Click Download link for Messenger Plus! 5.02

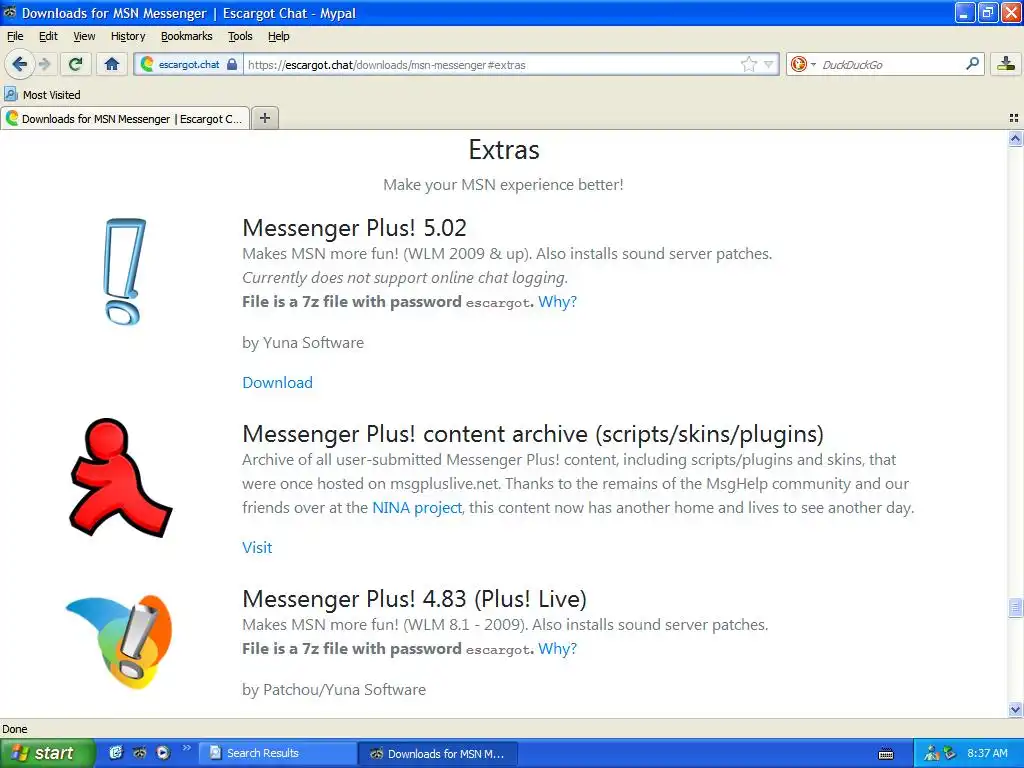coord(278,383)
